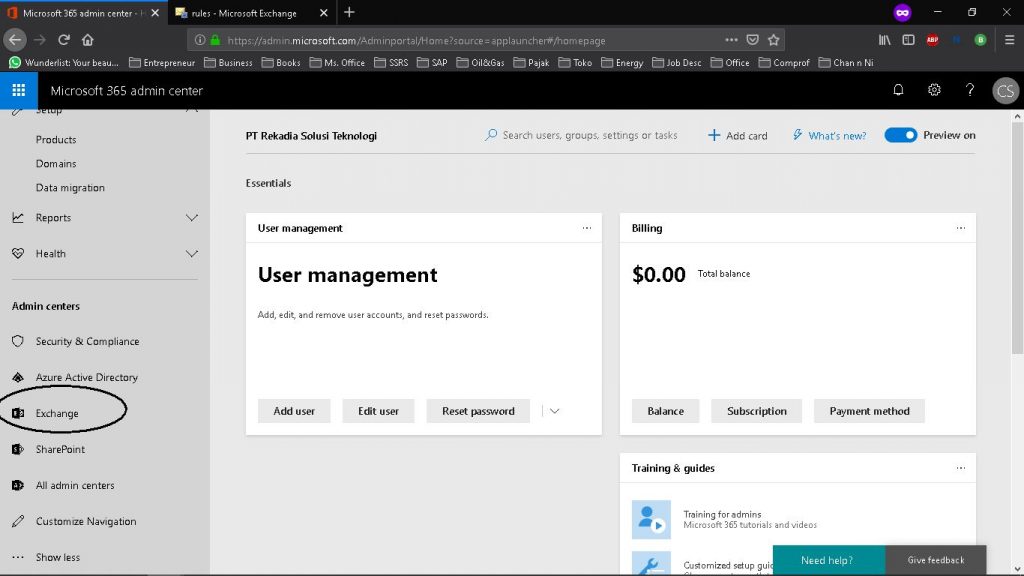Expand the Health navigation section
Viewport: 1024px width, 576px height.
(193, 254)
